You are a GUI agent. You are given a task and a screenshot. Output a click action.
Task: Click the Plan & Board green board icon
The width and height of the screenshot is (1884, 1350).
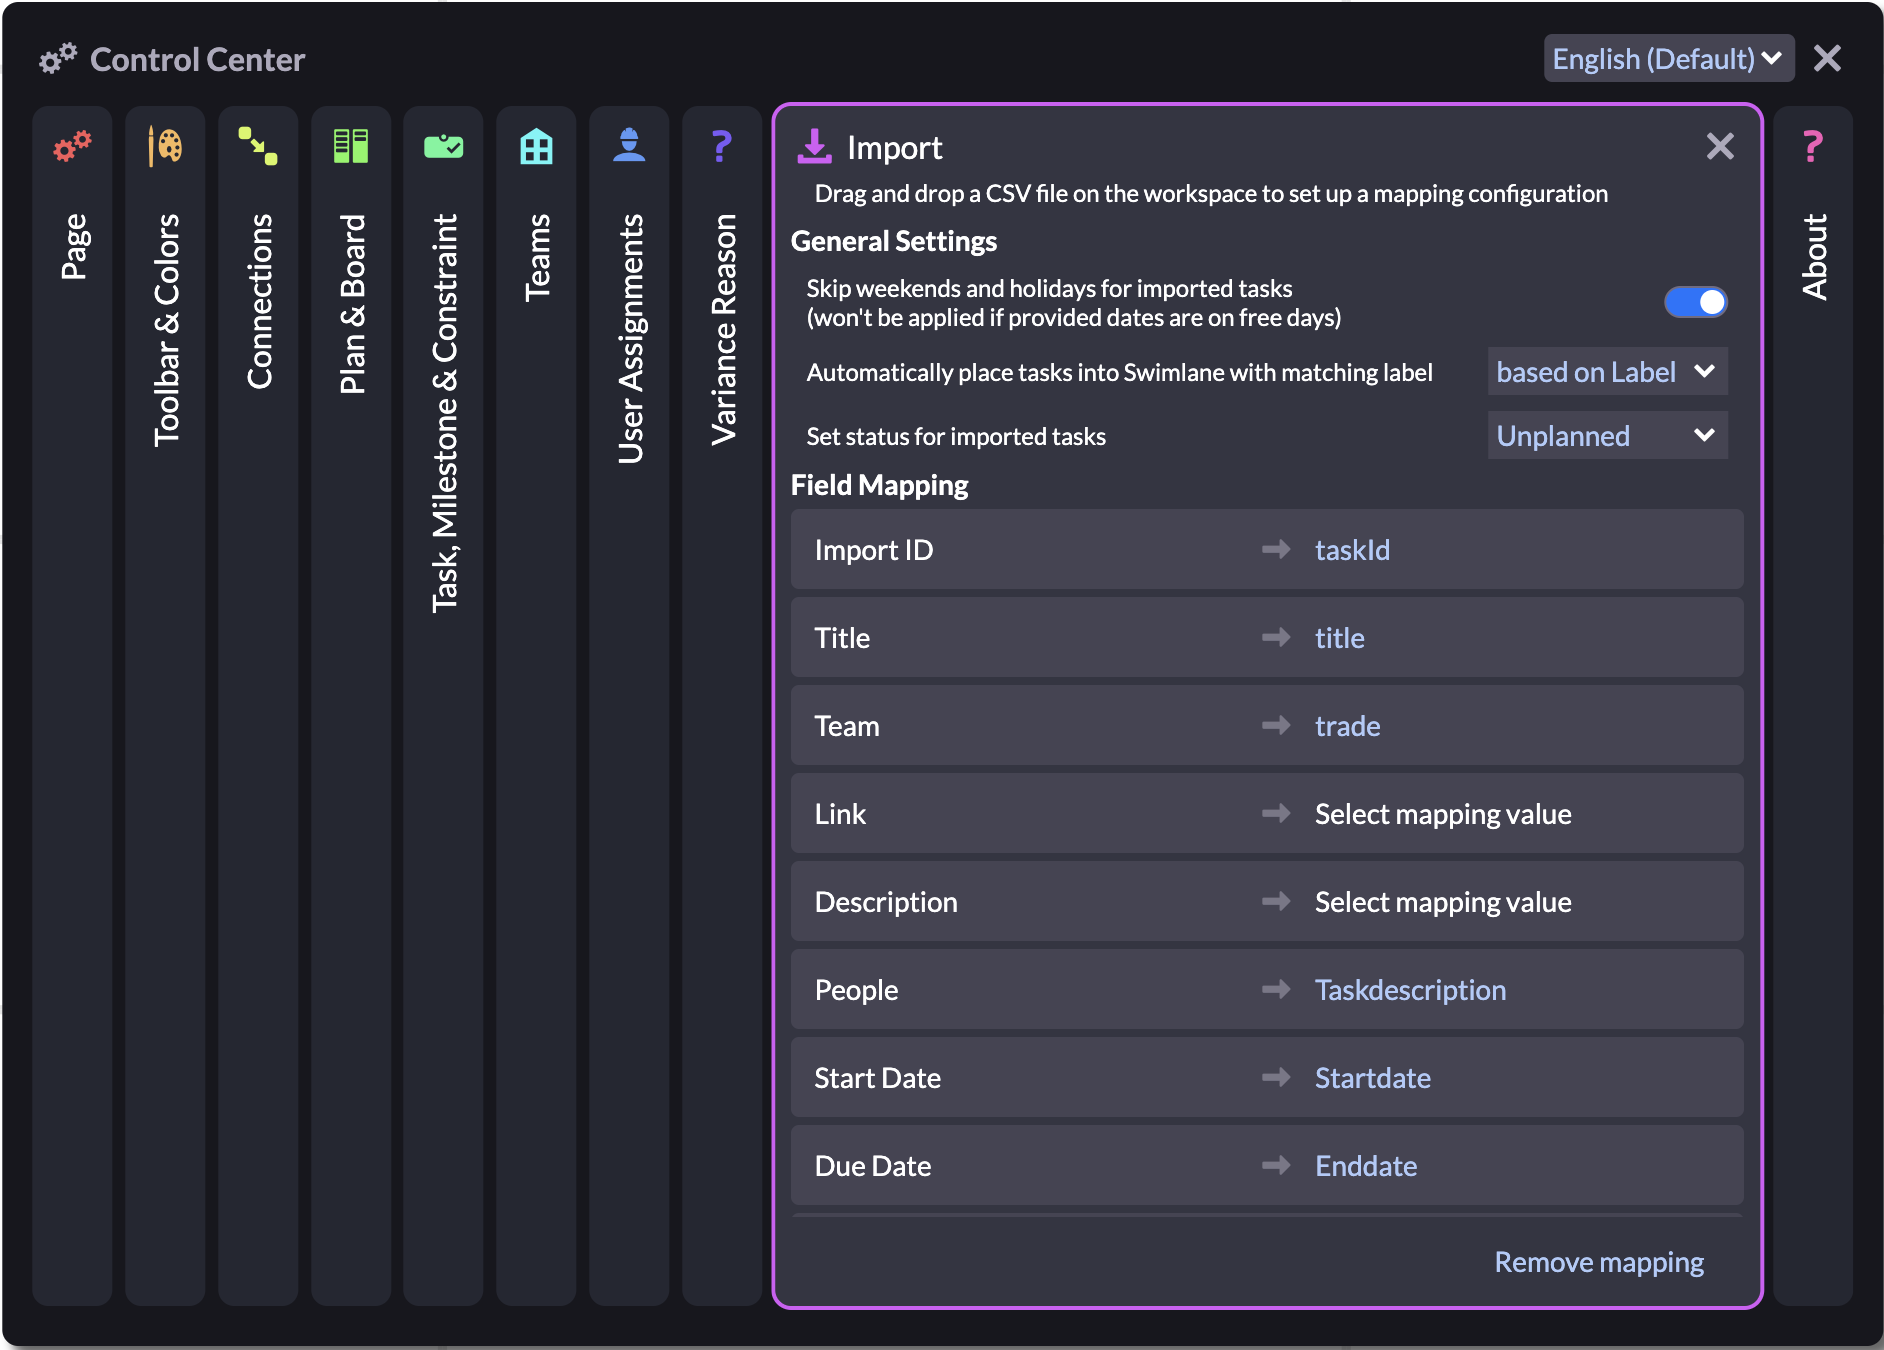(x=351, y=146)
